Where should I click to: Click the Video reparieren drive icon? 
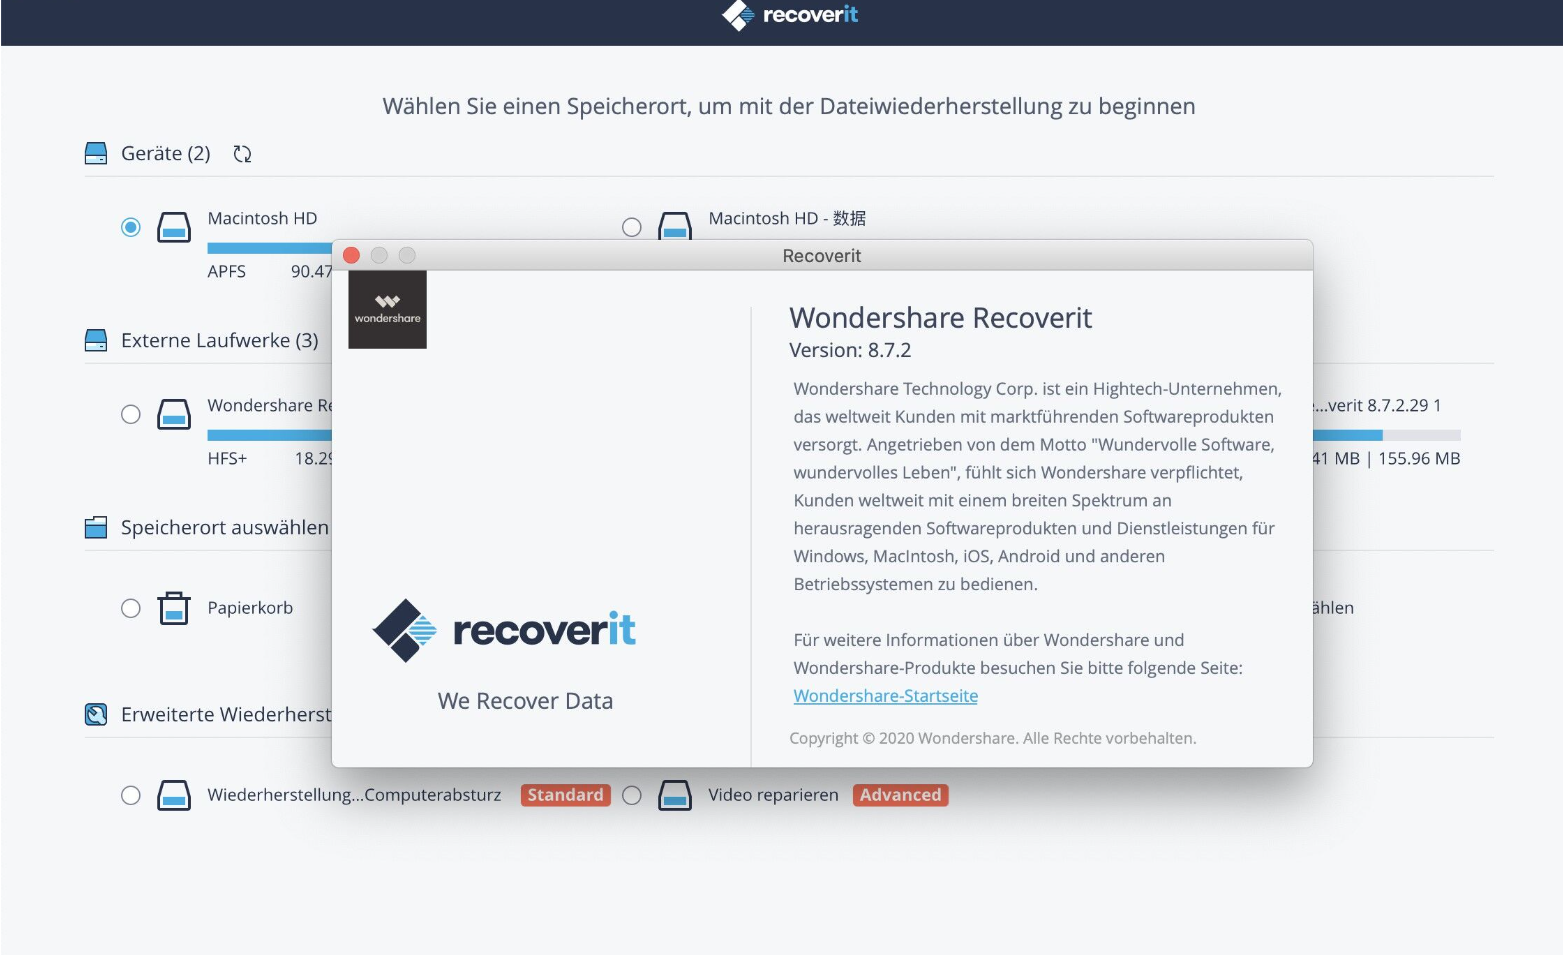675,795
